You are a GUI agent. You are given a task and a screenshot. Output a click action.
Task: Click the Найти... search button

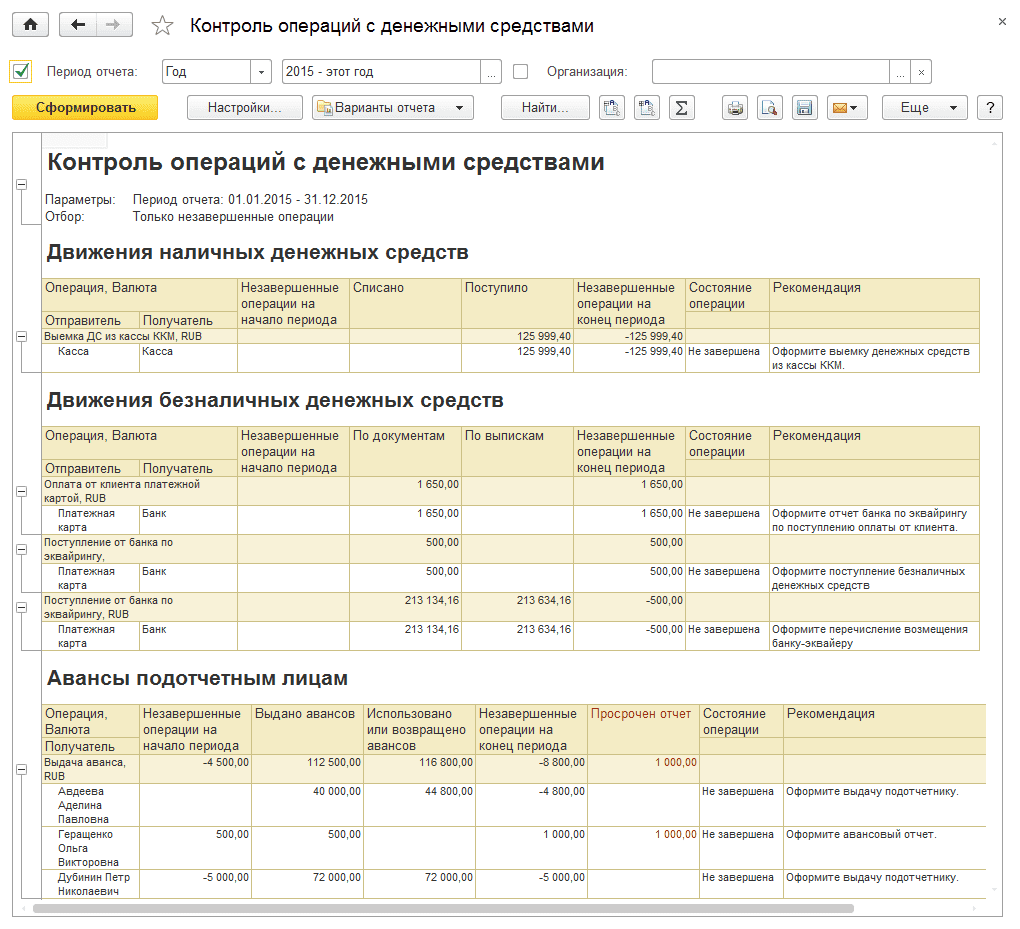pyautogui.click(x=545, y=108)
